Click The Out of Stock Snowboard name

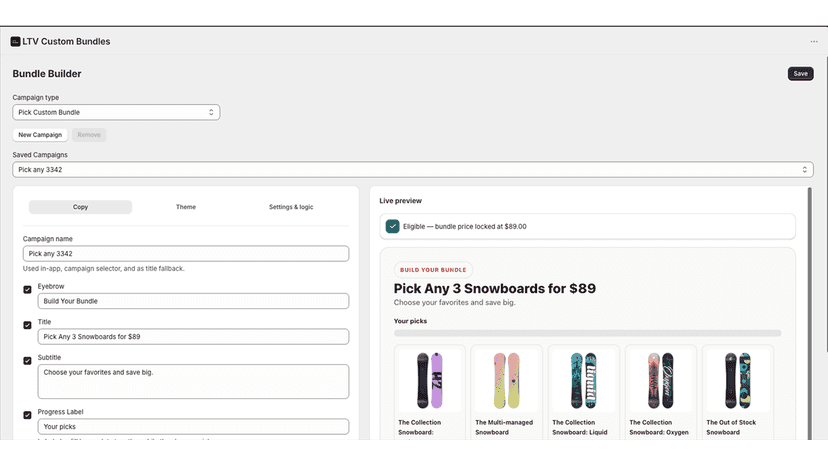point(731,427)
